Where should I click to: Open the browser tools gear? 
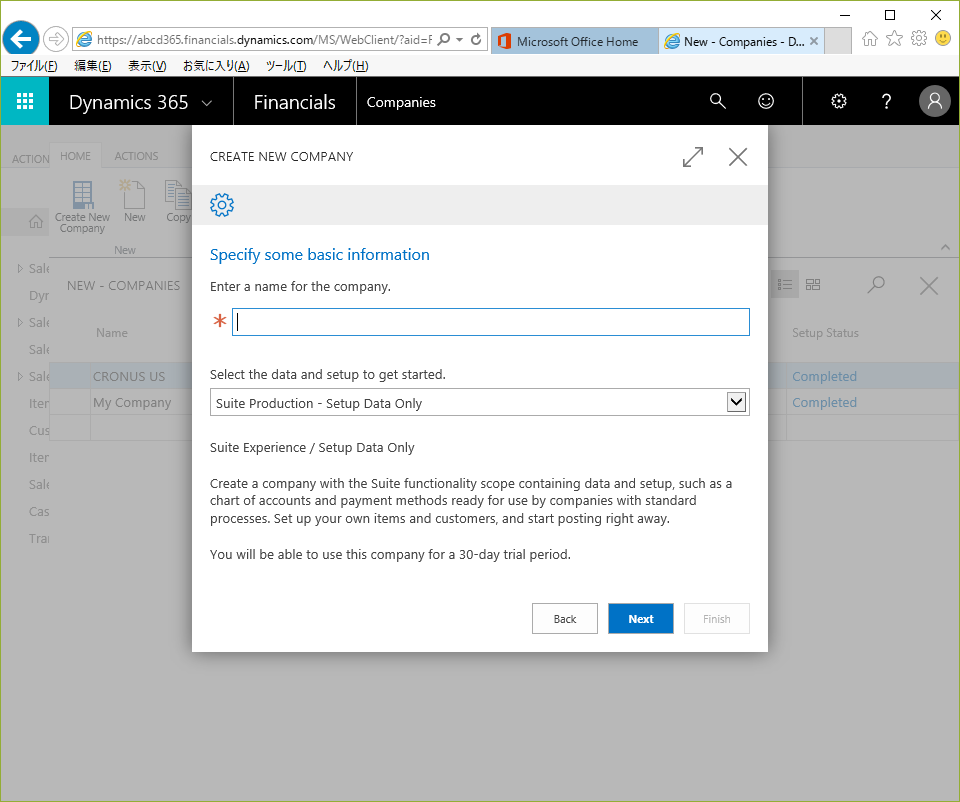[918, 39]
